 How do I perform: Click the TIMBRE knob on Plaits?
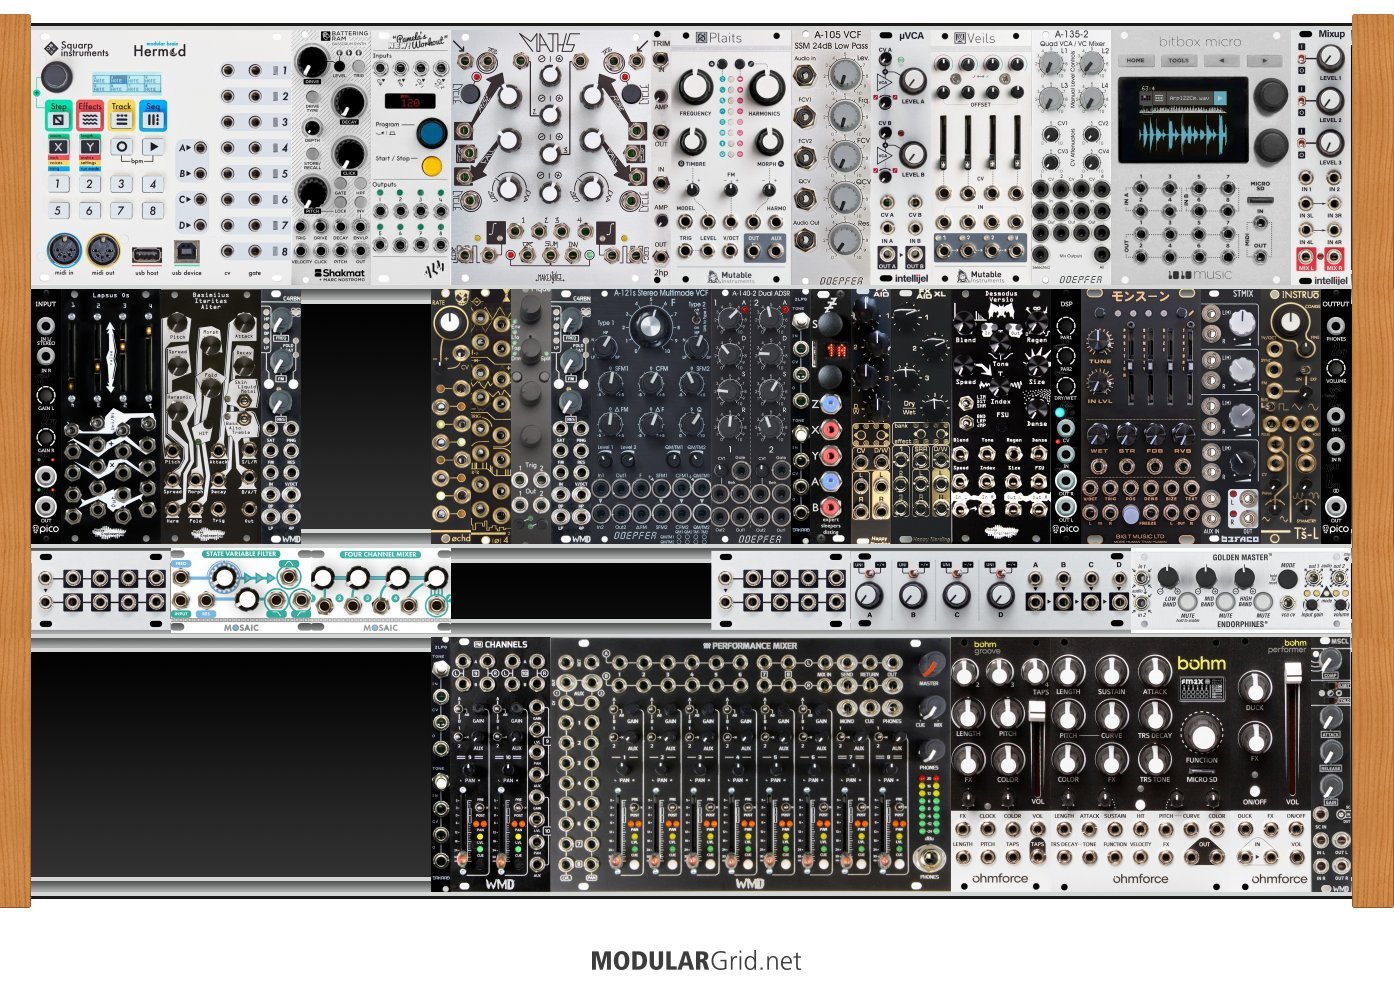point(694,142)
